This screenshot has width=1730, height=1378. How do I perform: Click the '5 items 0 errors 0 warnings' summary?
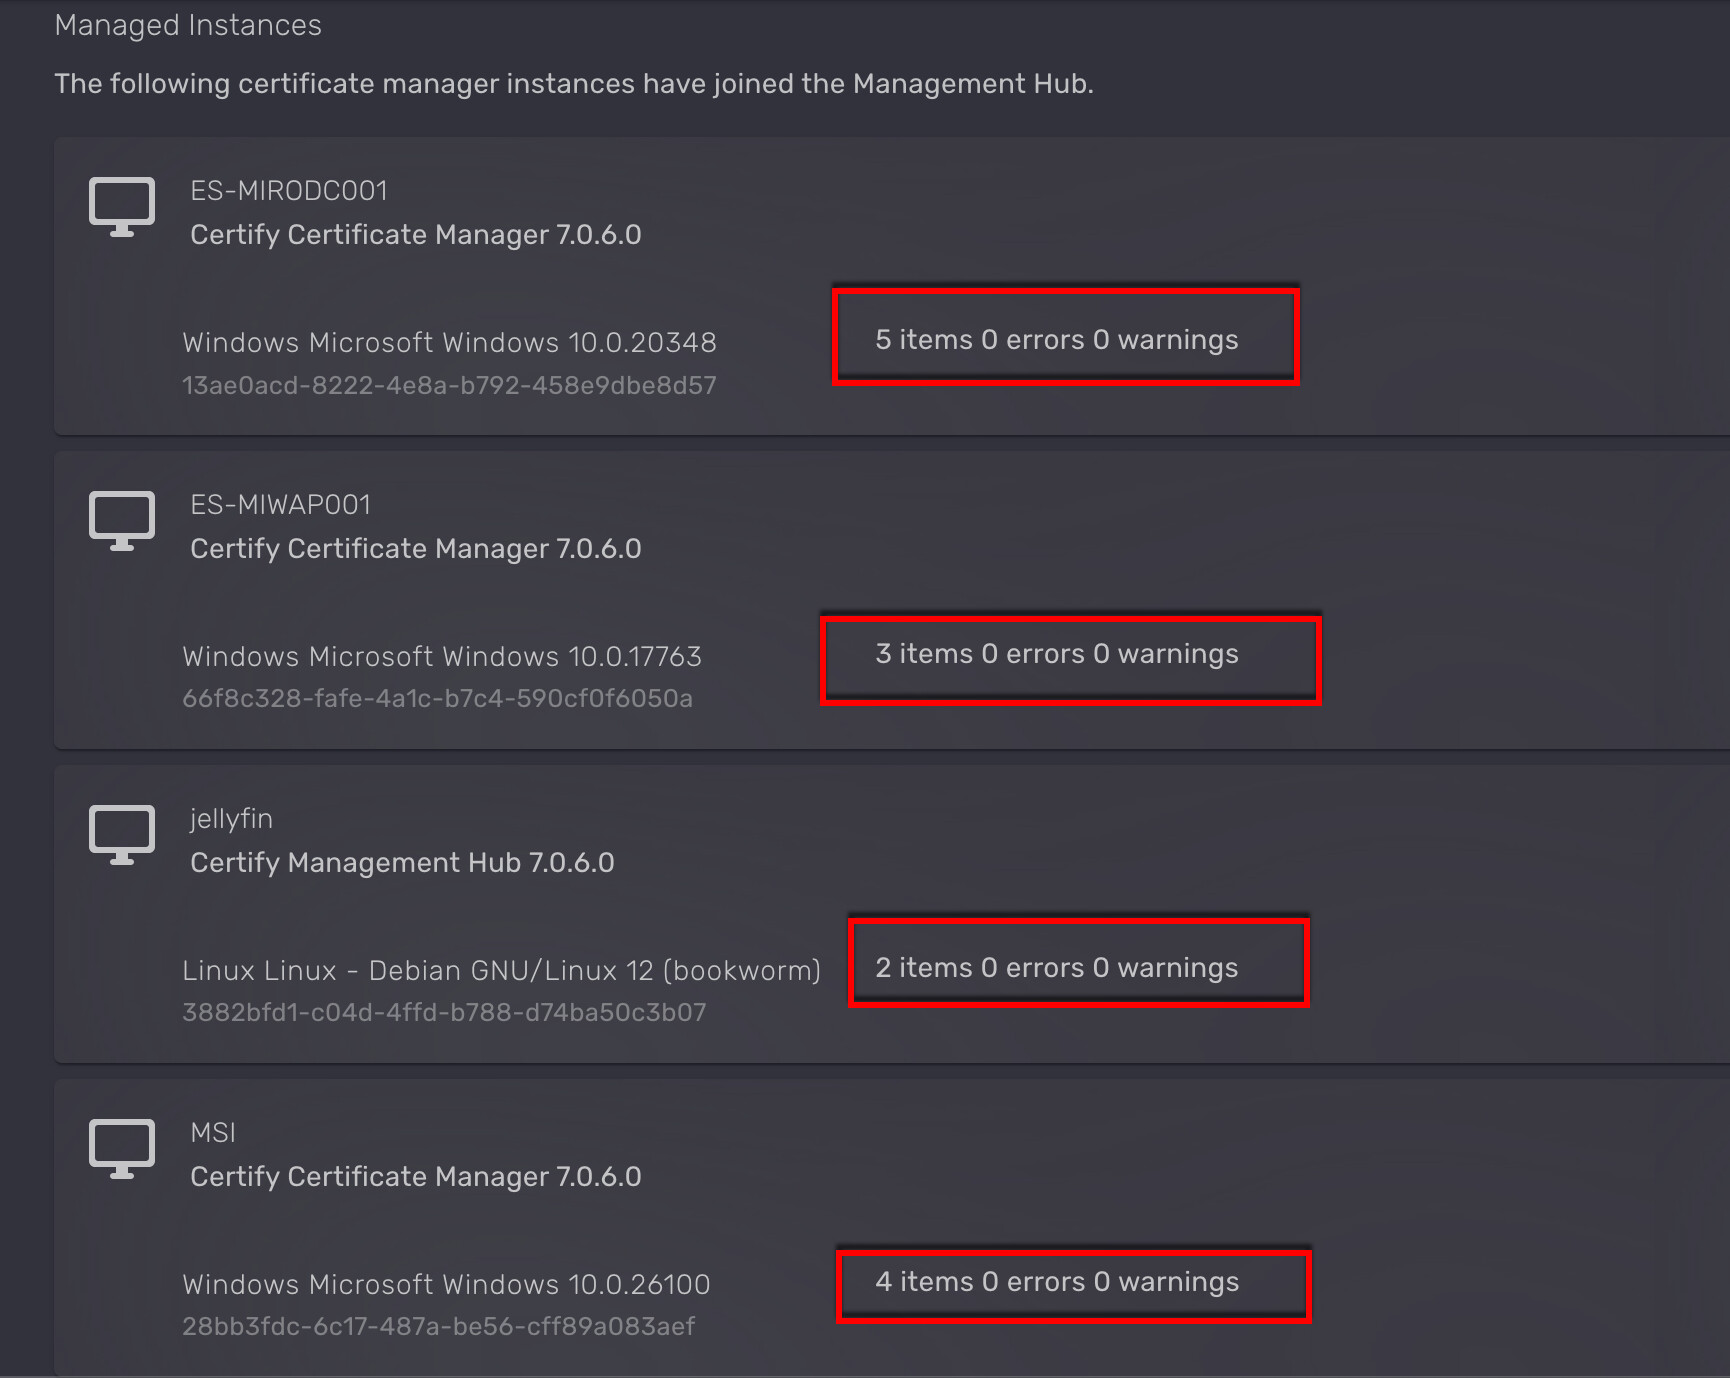pos(1057,340)
